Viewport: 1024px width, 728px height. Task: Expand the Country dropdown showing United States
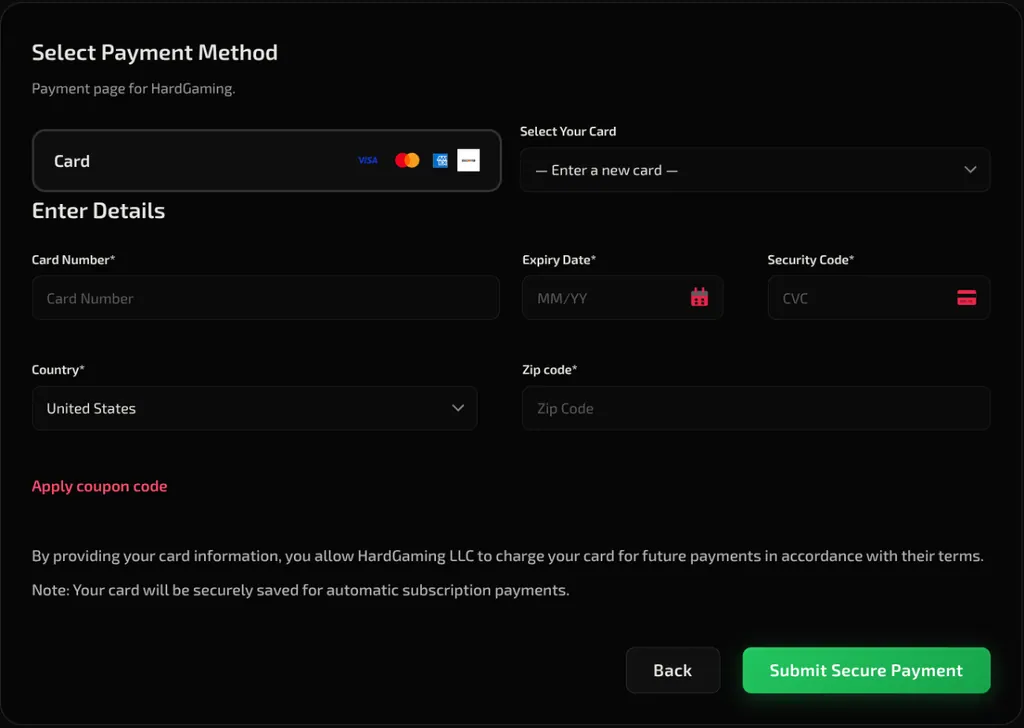255,408
